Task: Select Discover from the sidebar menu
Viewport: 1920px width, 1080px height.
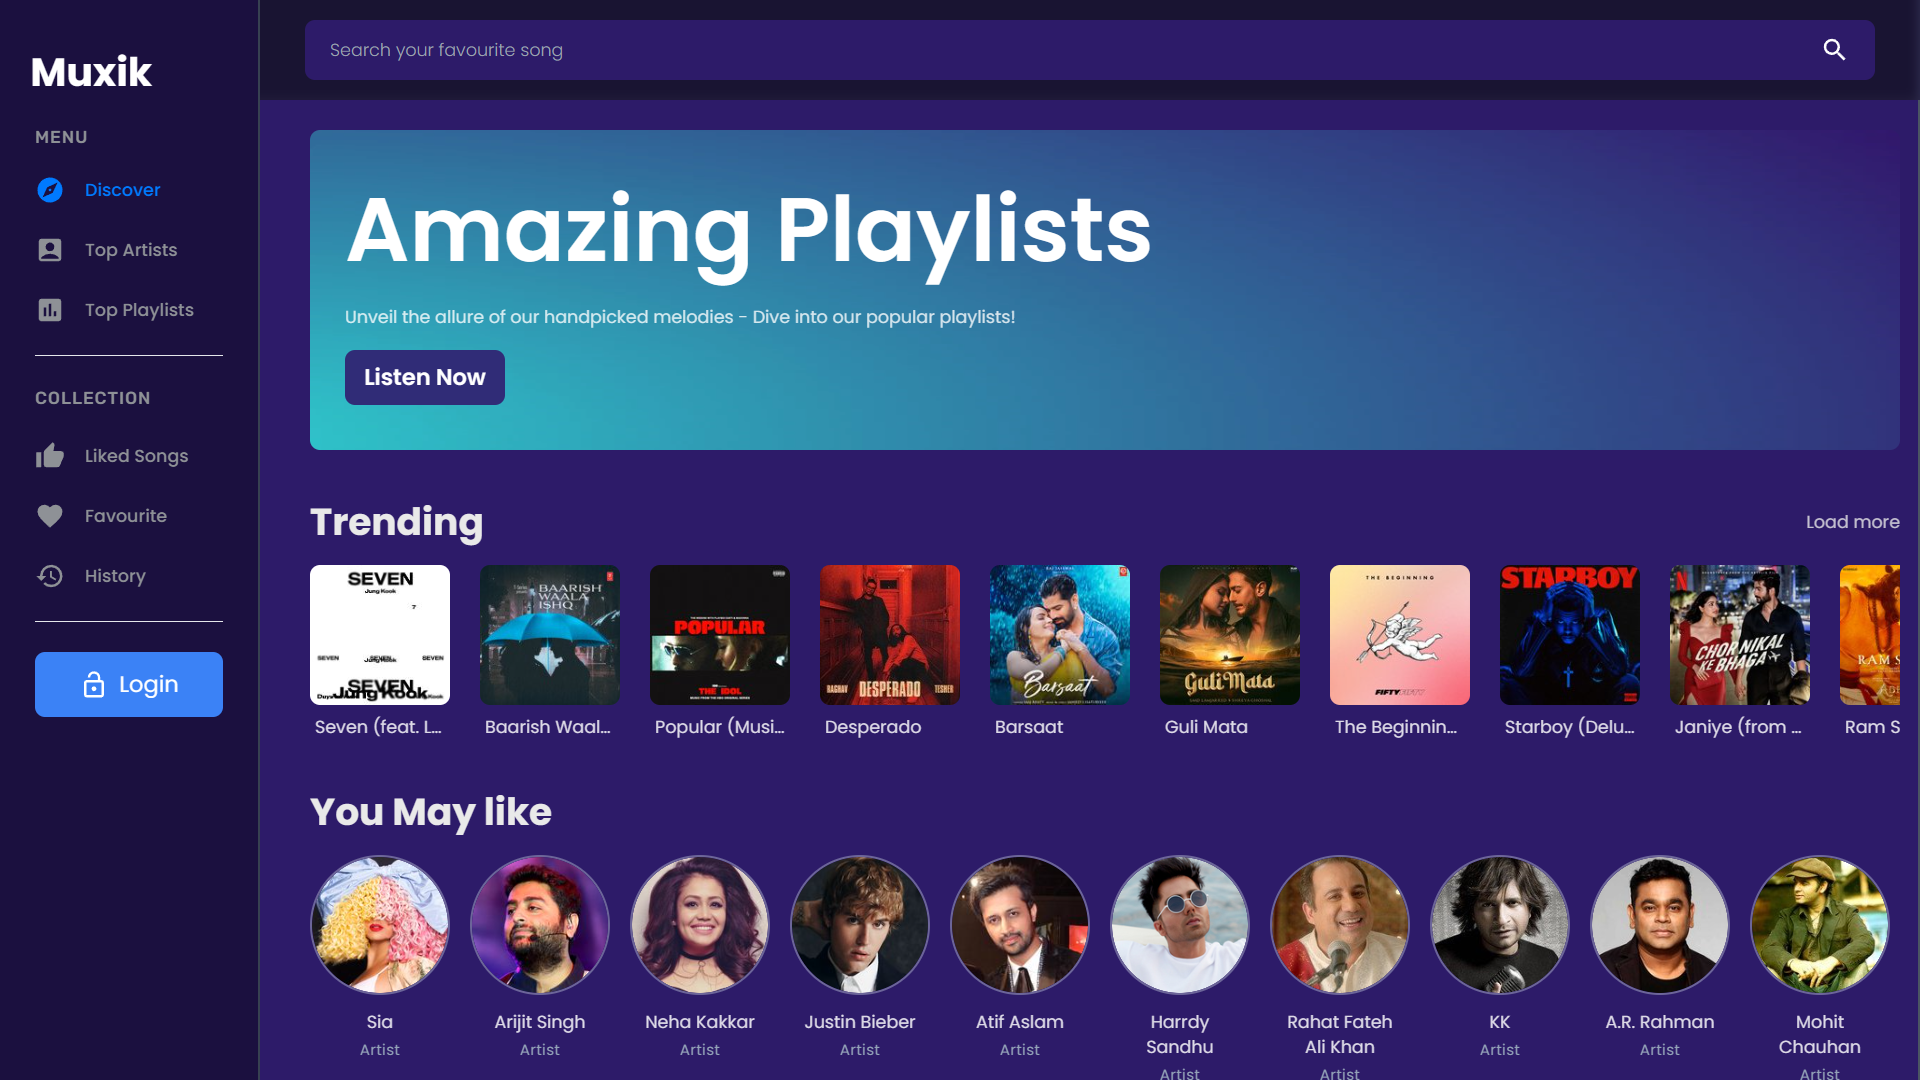Action: (122, 189)
